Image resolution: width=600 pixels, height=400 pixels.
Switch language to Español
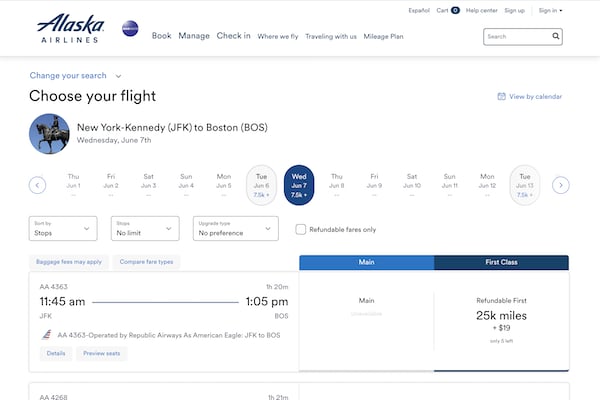point(419,10)
